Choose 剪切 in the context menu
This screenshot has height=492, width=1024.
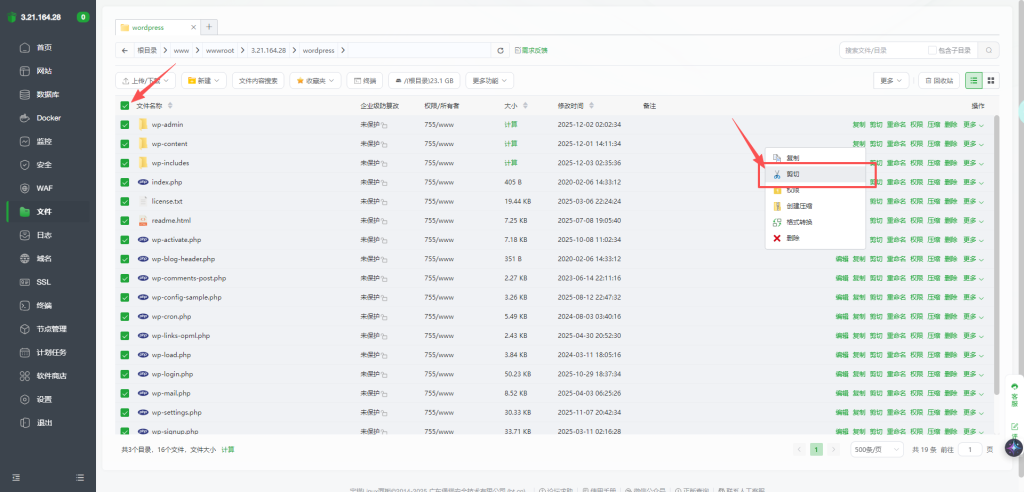pos(815,174)
